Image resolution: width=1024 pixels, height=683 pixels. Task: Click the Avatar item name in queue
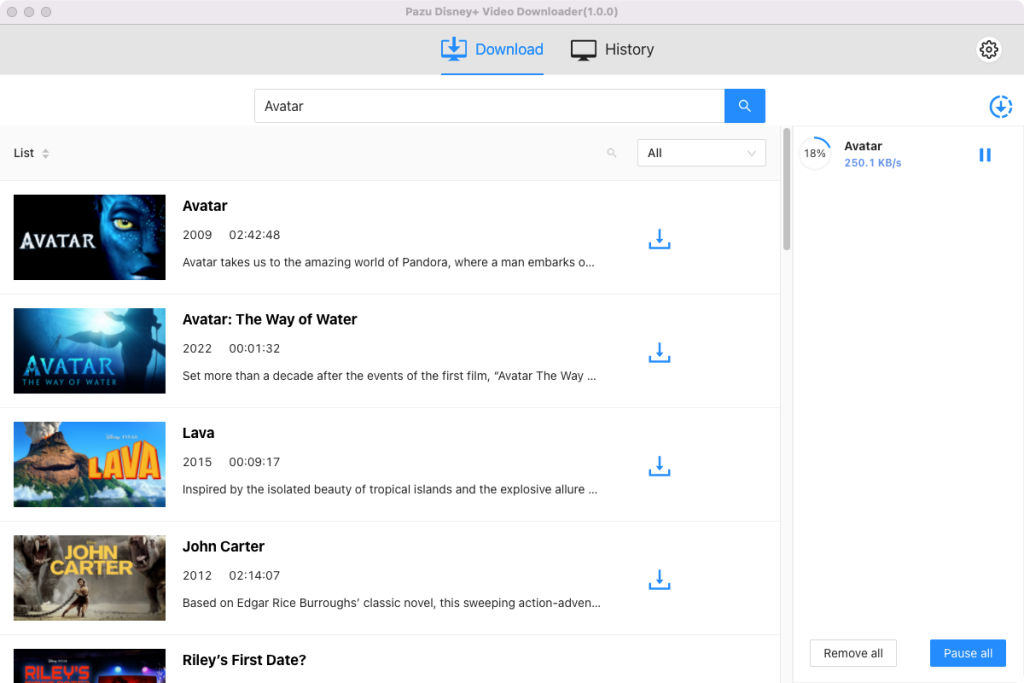(863, 146)
